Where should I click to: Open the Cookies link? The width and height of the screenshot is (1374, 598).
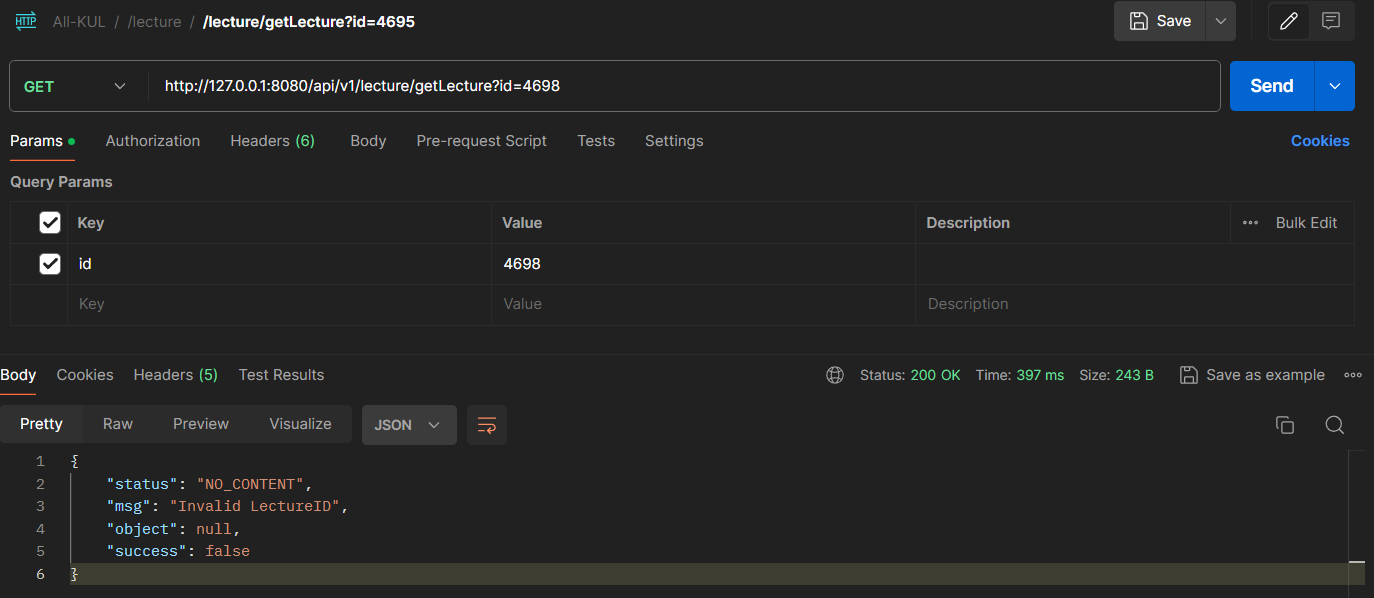[1320, 141]
